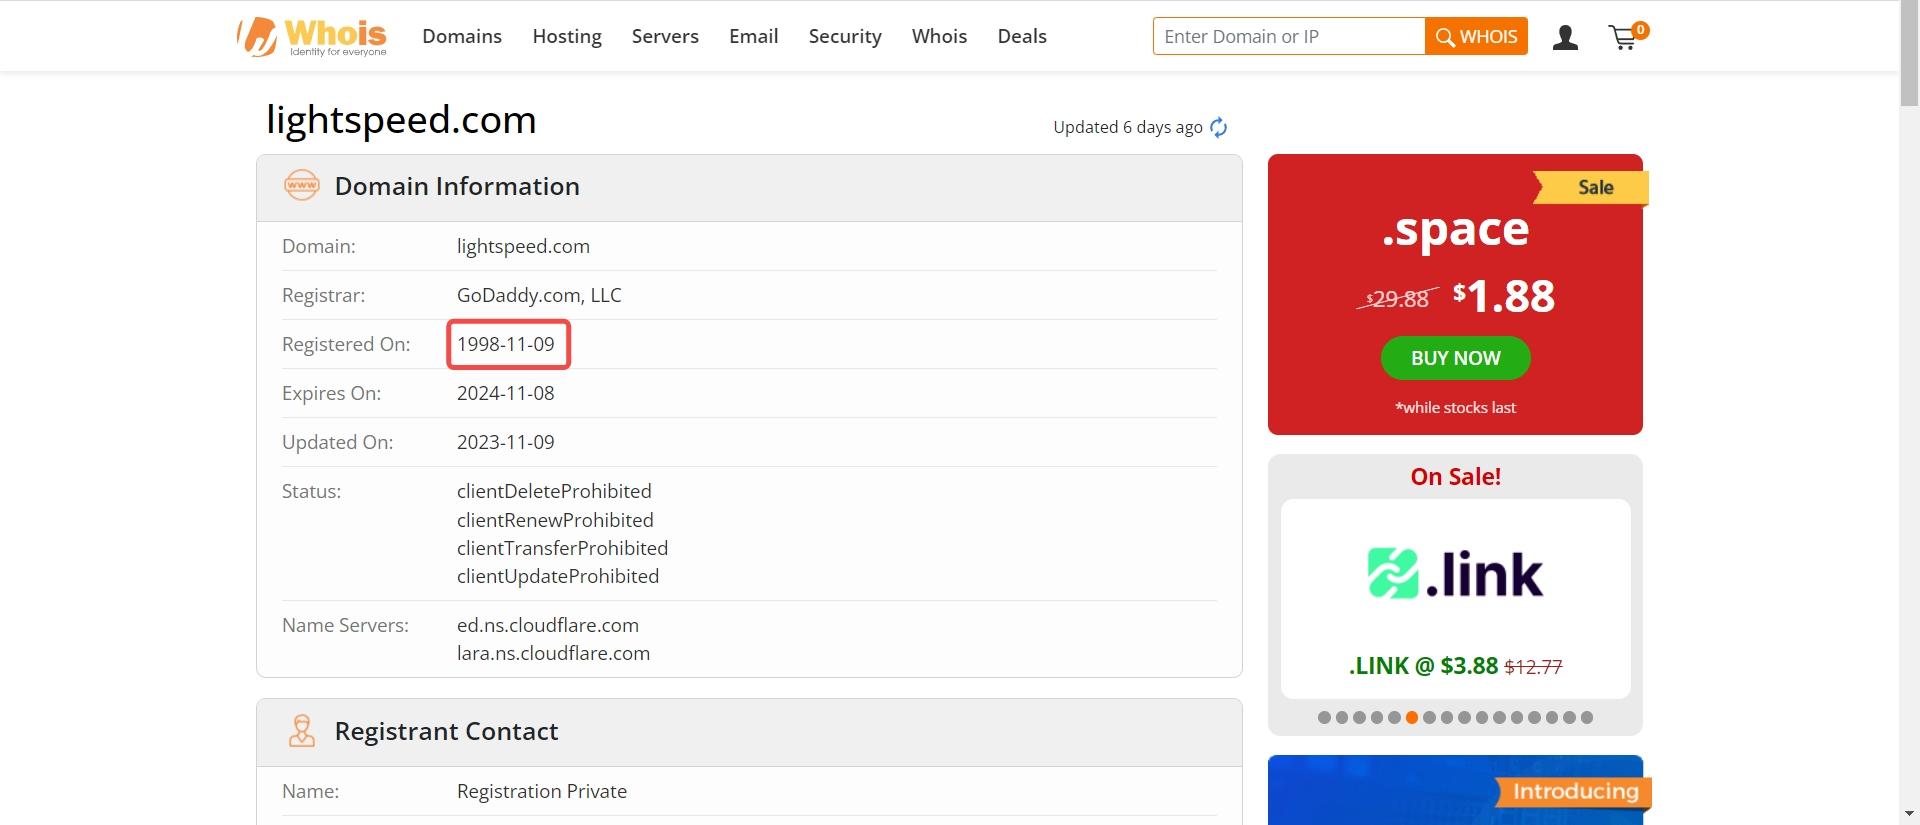The image size is (1920, 825).
Task: Open the user account icon
Action: [x=1565, y=38]
